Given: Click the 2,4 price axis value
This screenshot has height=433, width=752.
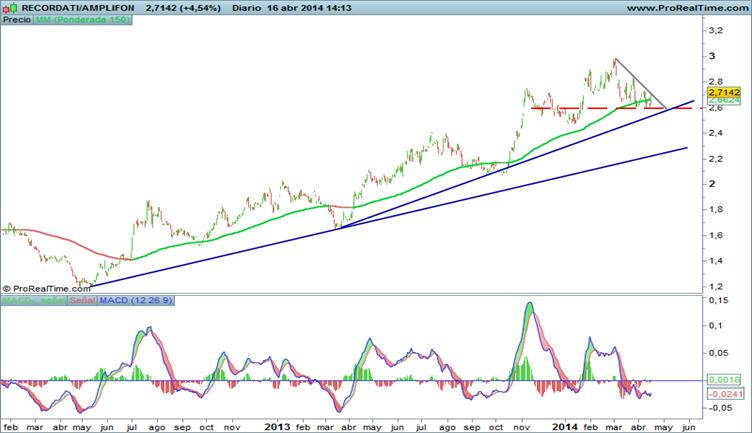Looking at the screenshot, I should point(716,133).
